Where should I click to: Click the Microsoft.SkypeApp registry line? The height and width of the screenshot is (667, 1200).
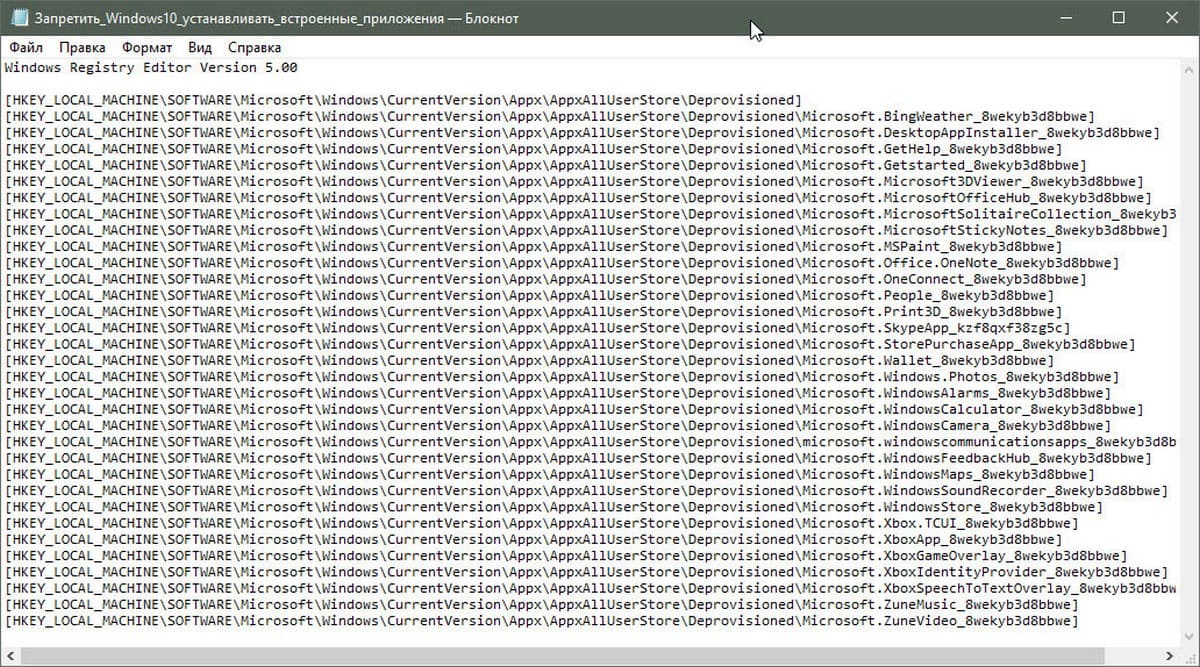click(537, 328)
